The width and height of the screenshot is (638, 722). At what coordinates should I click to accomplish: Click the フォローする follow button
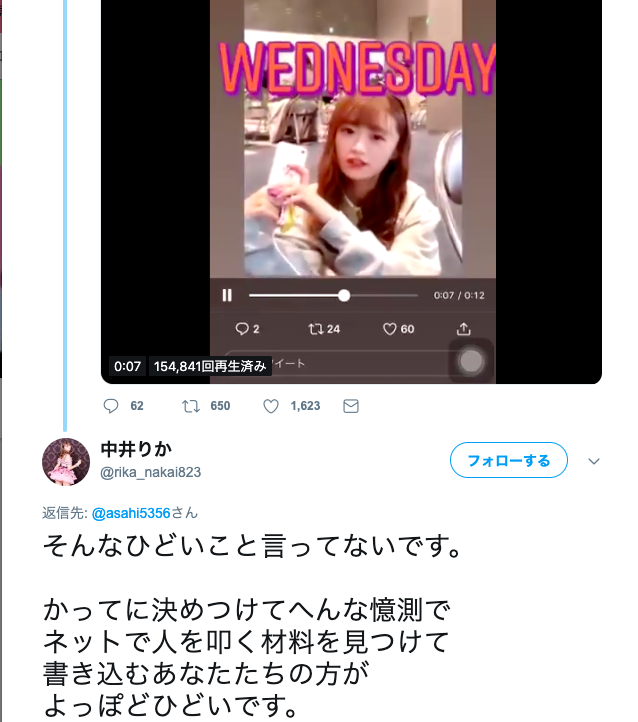pos(509,460)
